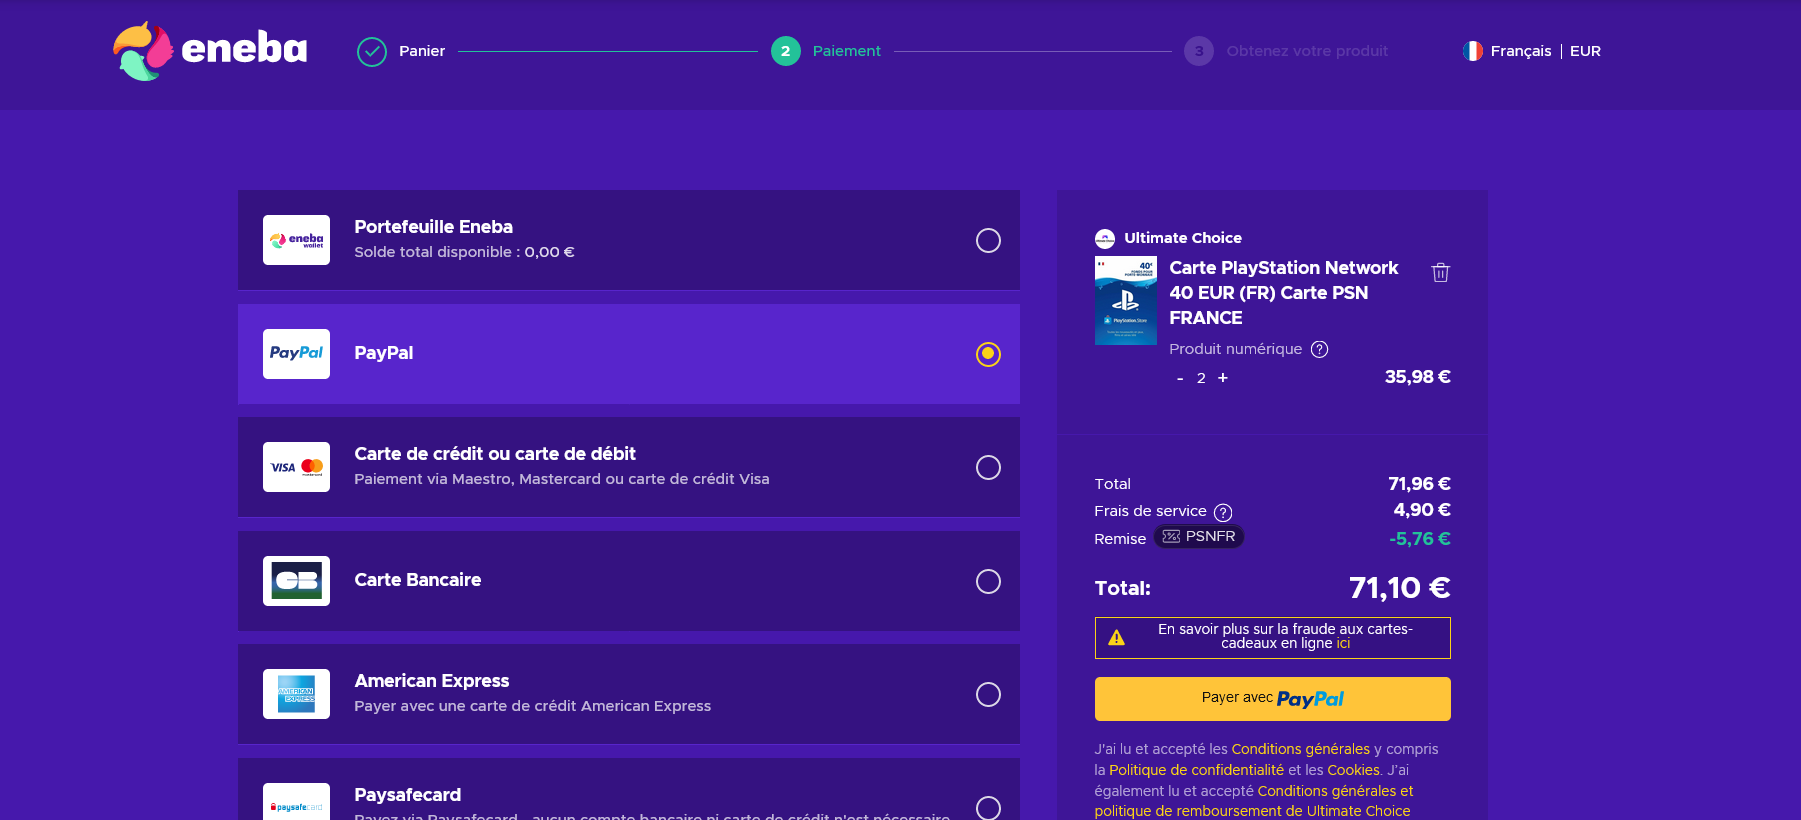Click the 'Solde total disponible' balance text
Screen dimensions: 1801x820
(464, 252)
